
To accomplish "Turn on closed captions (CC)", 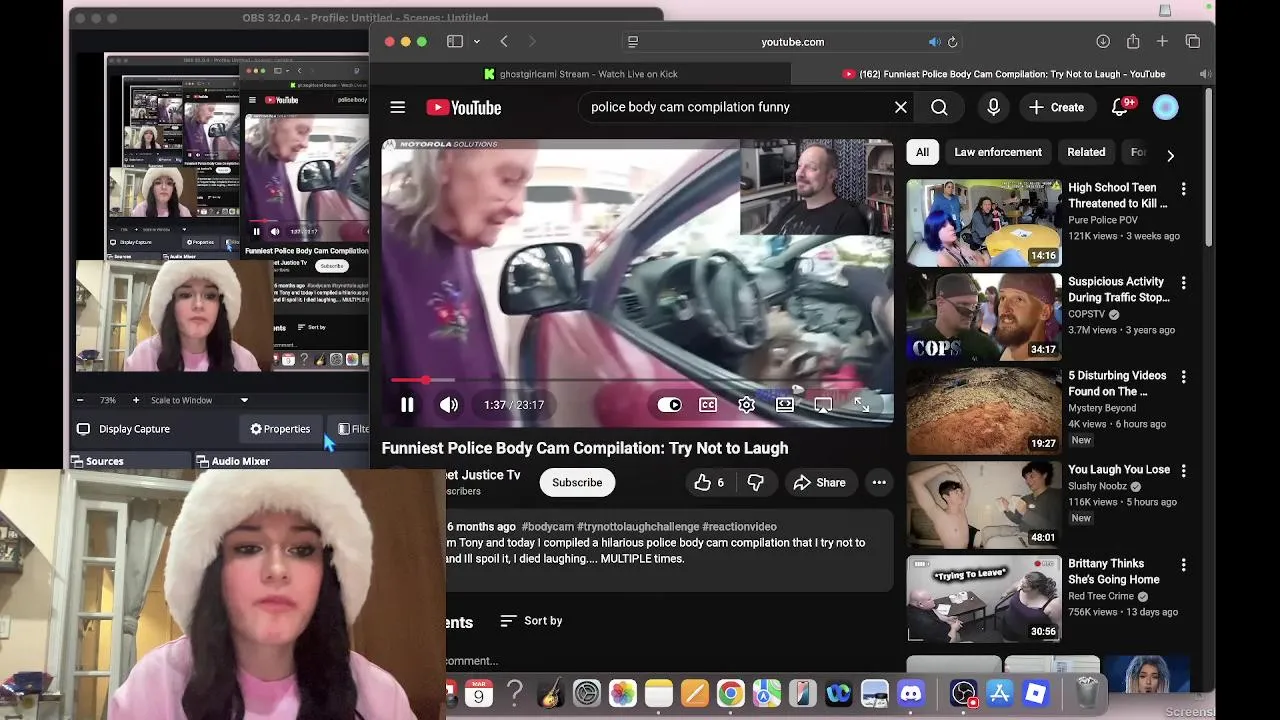I will pyautogui.click(x=708, y=405).
